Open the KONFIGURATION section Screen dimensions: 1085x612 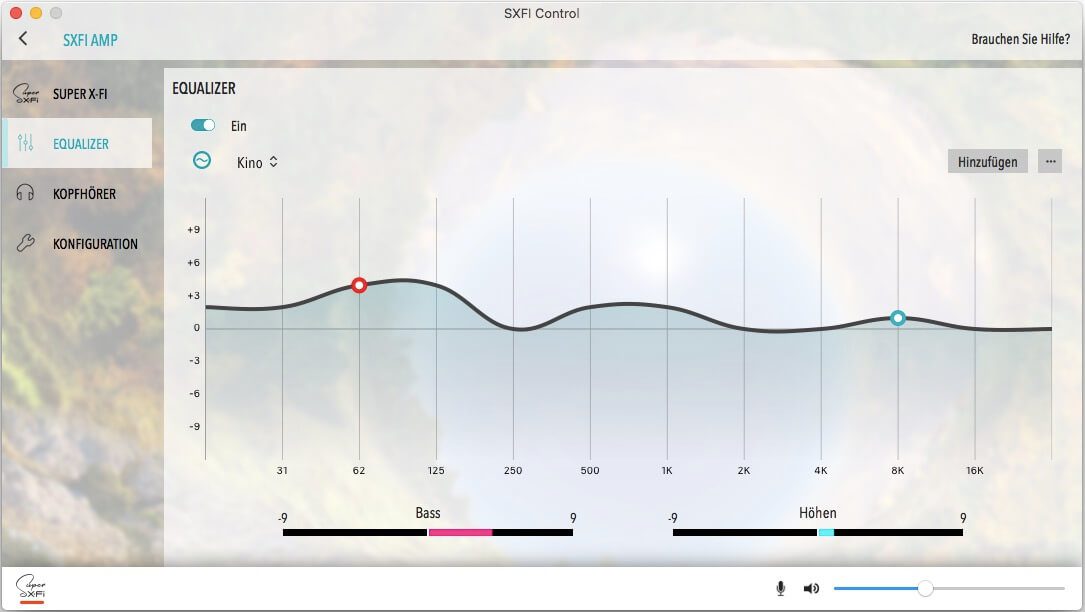[x=95, y=244]
